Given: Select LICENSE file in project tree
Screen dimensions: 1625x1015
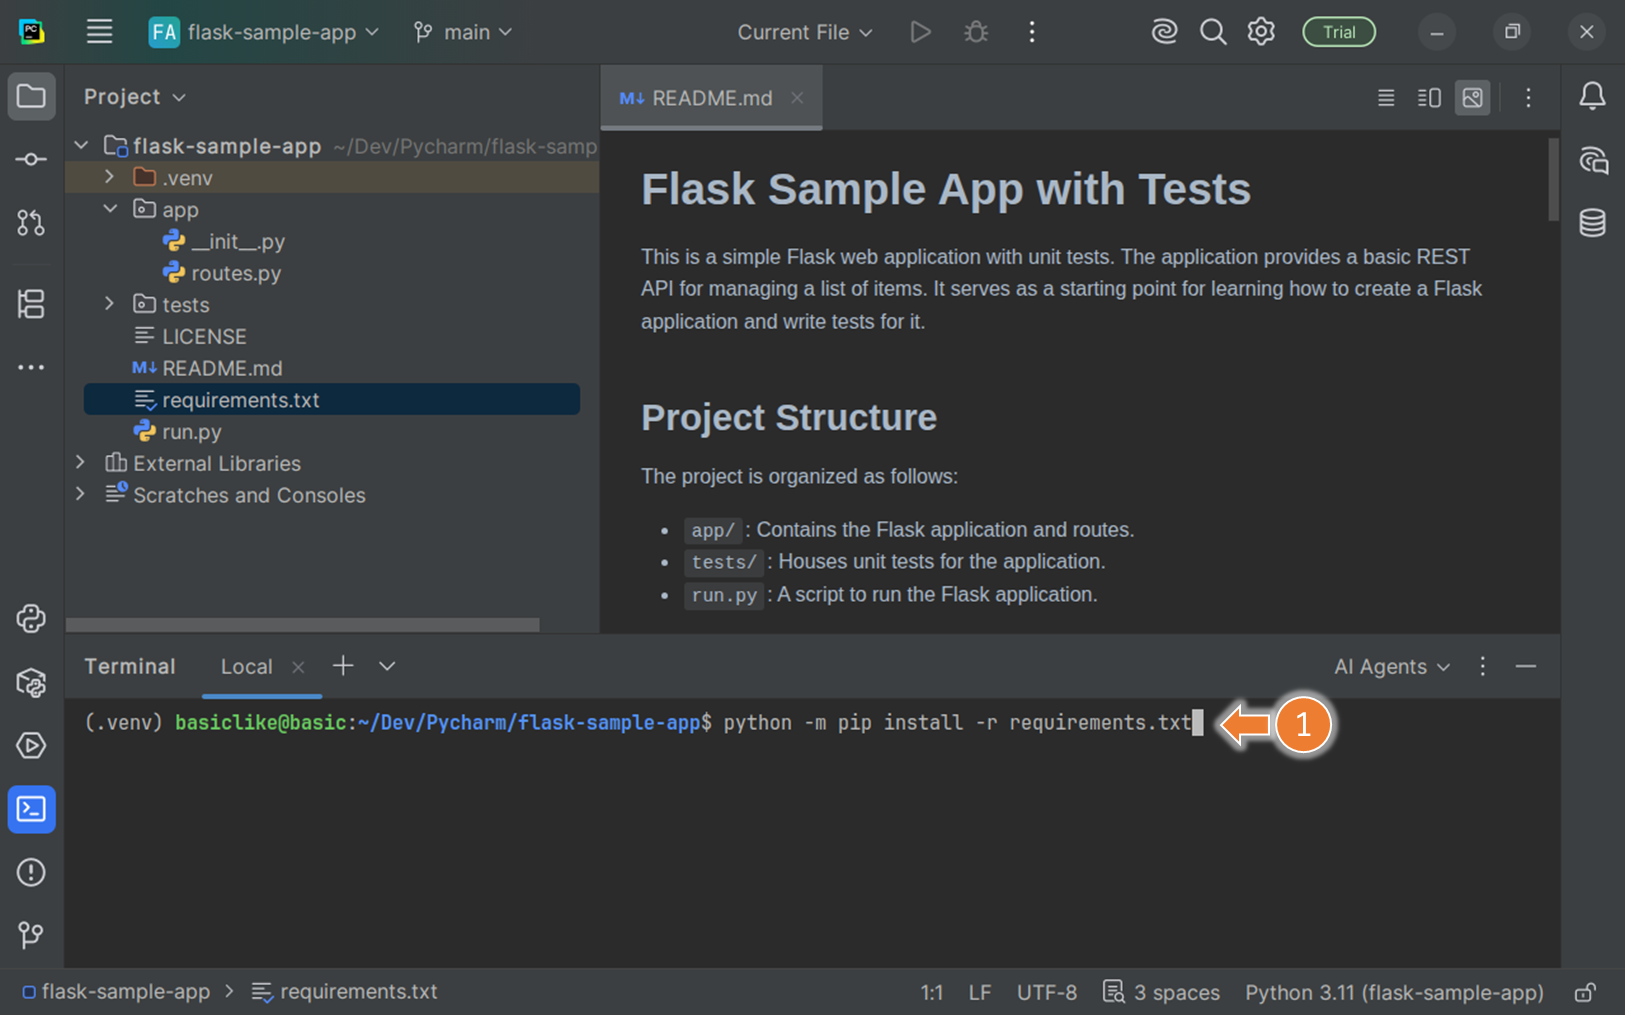Looking at the screenshot, I should point(190,336).
